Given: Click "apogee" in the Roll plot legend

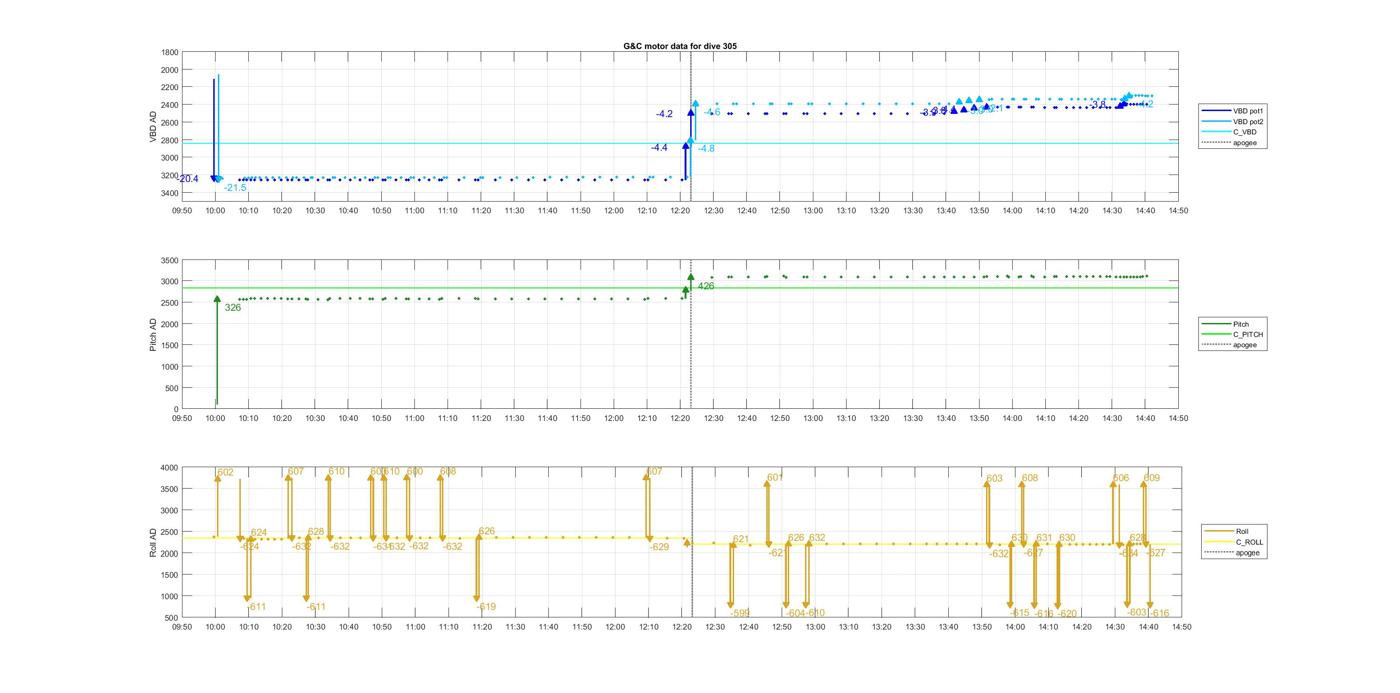Looking at the screenshot, I should click(1248, 553).
